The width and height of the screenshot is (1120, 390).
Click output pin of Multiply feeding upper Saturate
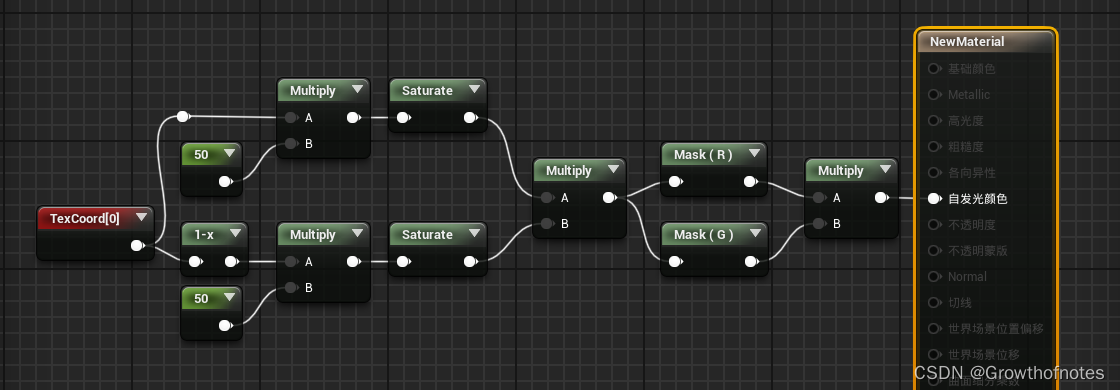[x=354, y=118]
